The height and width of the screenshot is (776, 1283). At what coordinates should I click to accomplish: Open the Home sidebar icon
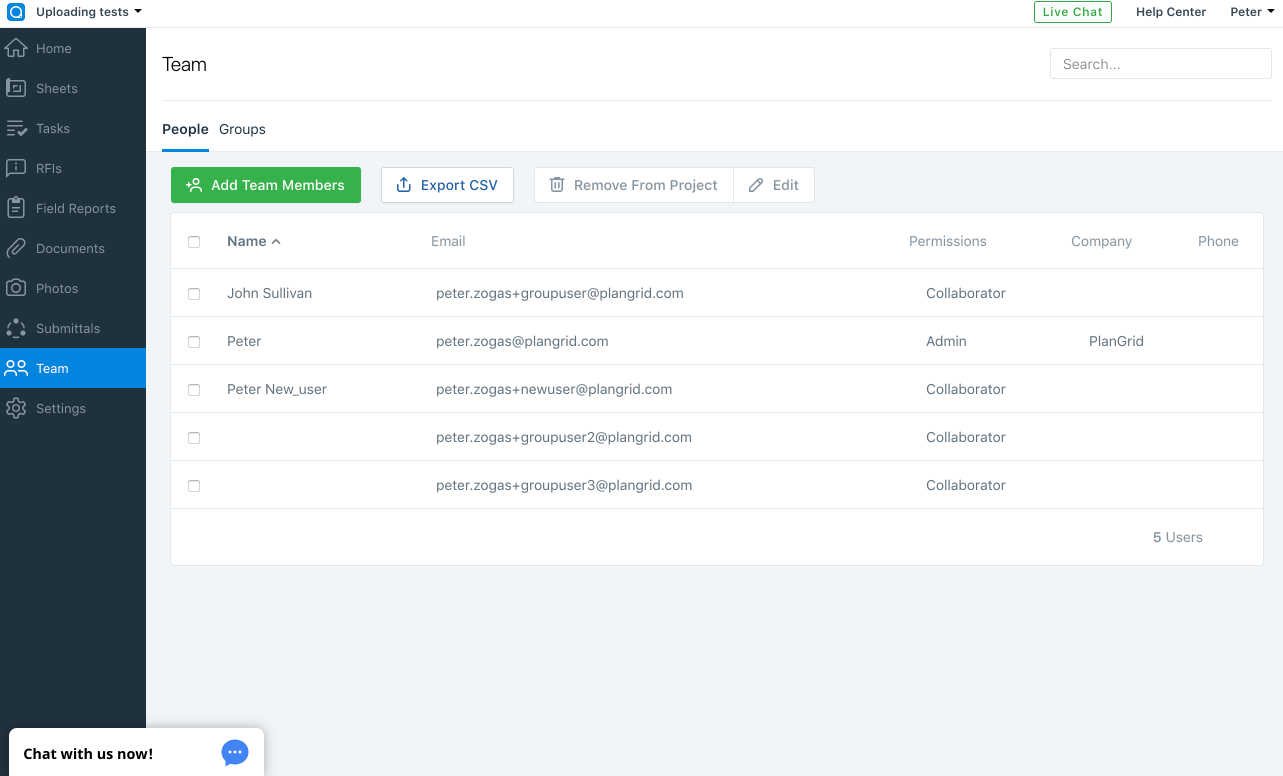point(16,48)
